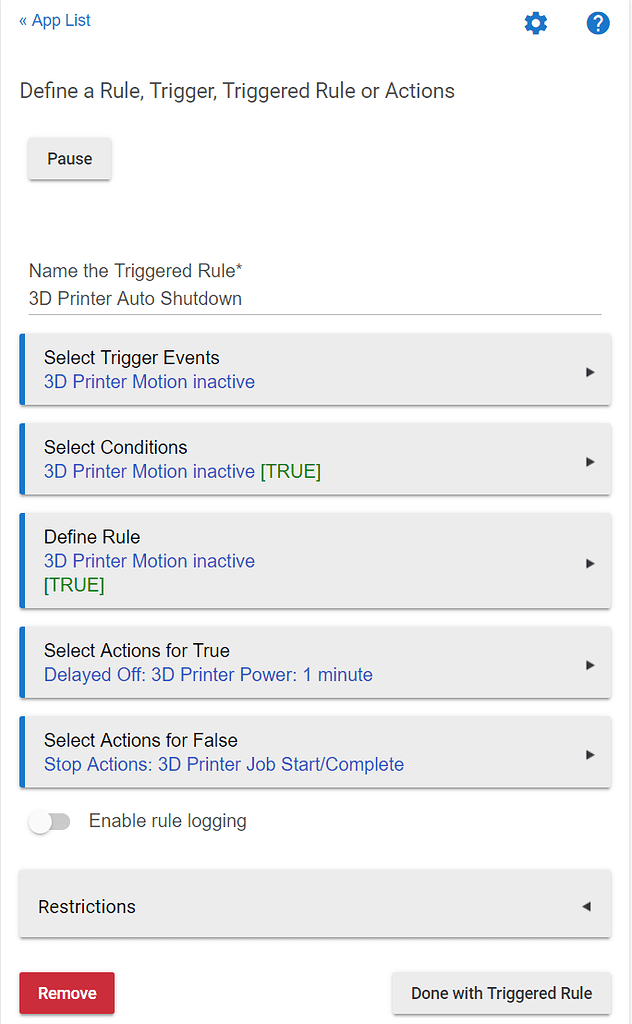
Task: Click arrow beside Select Actions for True
Action: (x=590, y=664)
